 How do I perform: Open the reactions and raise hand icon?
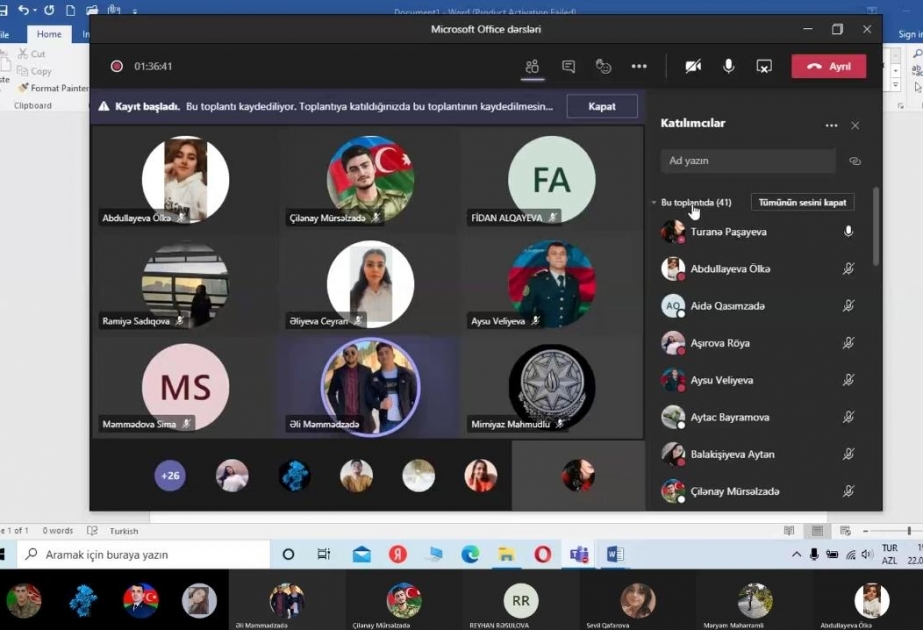[x=603, y=66]
